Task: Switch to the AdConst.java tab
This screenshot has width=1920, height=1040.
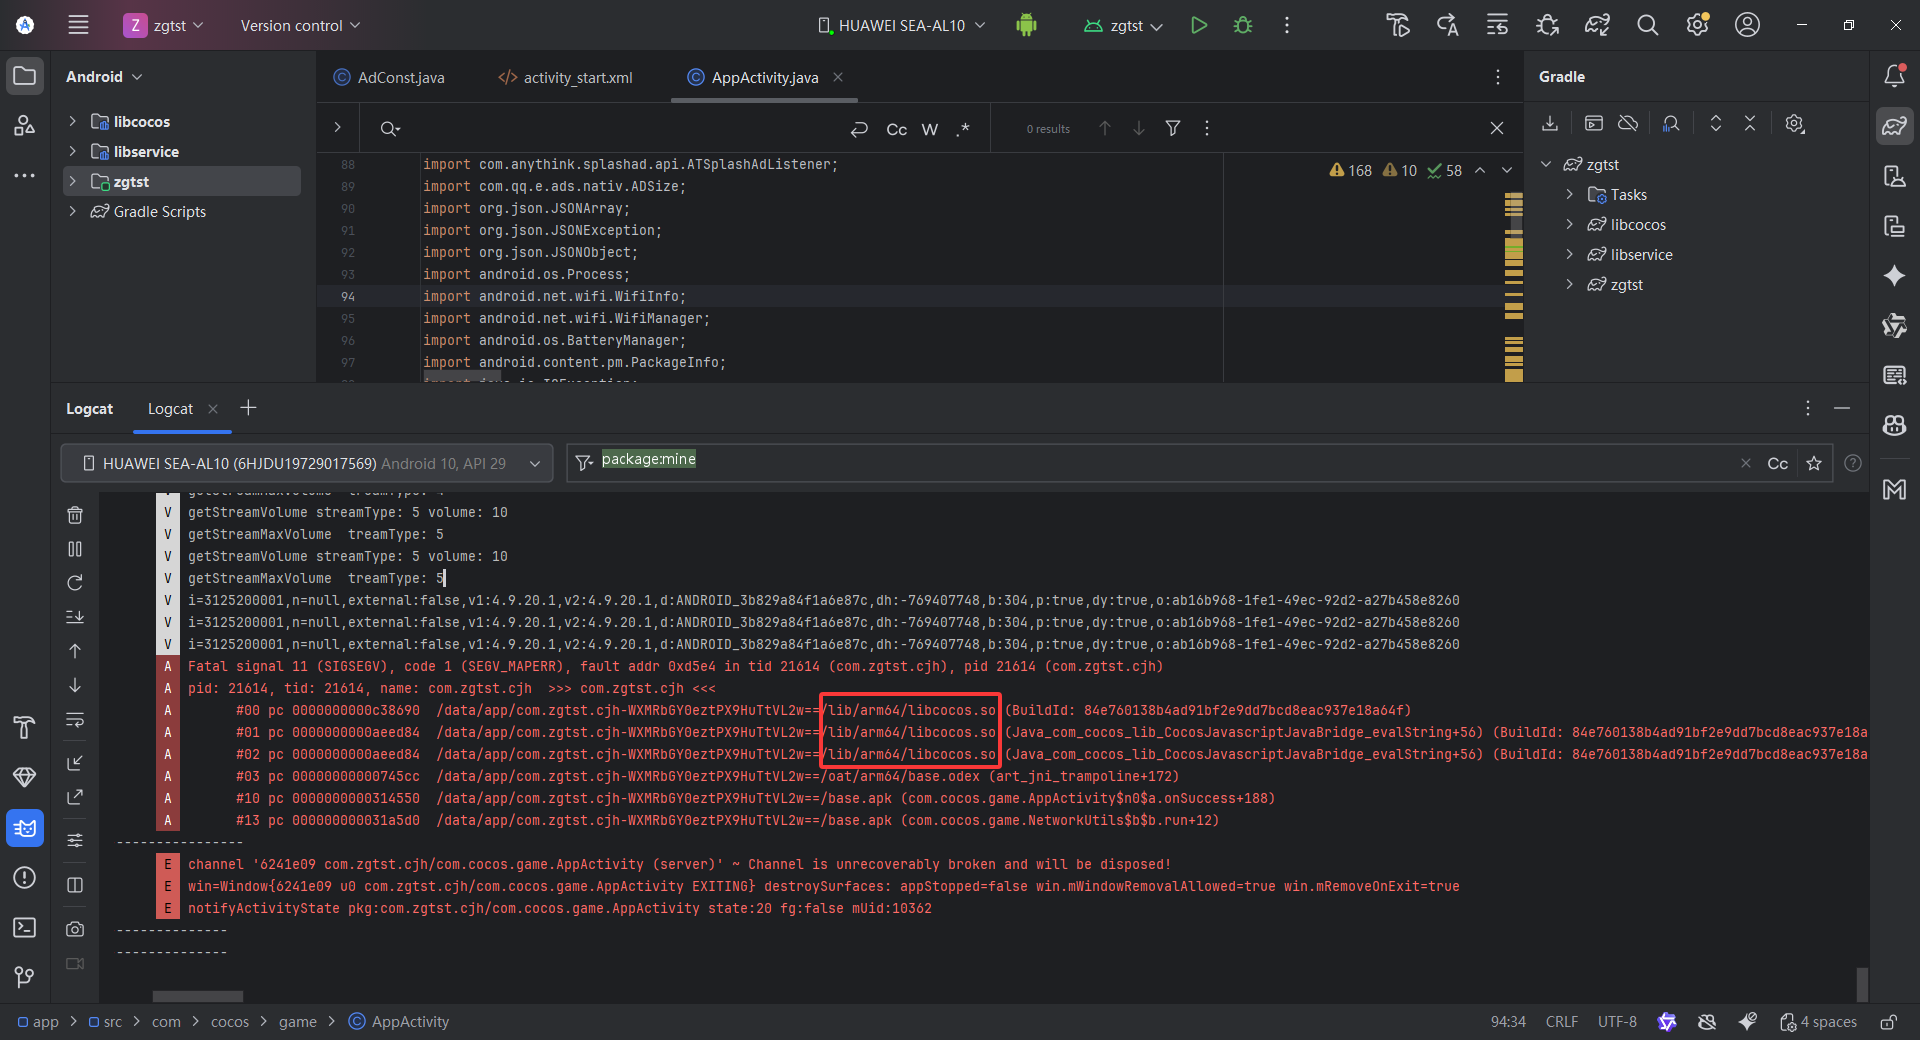Action: [x=400, y=78]
